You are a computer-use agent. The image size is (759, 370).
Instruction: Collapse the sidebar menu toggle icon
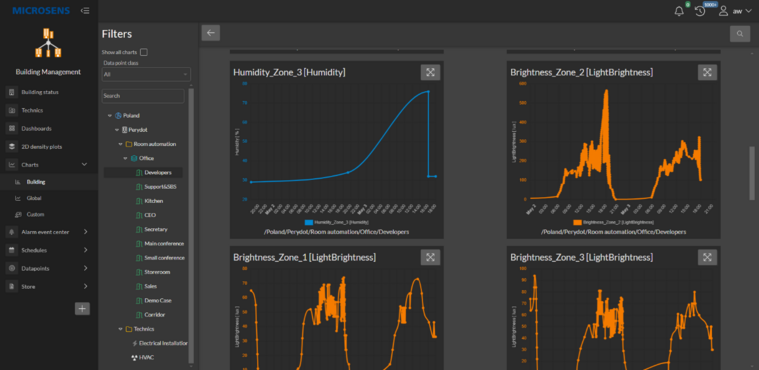(x=85, y=11)
